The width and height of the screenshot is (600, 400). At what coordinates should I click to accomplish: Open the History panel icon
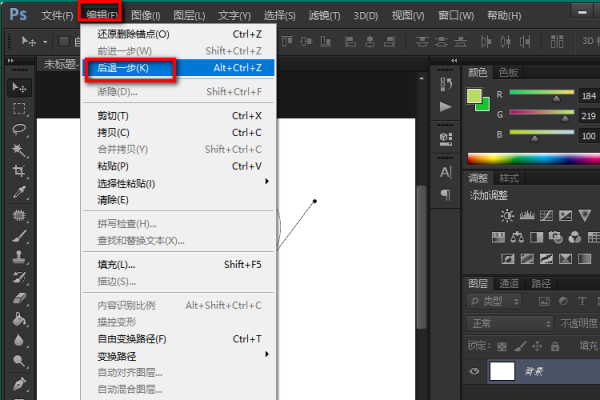tap(446, 84)
